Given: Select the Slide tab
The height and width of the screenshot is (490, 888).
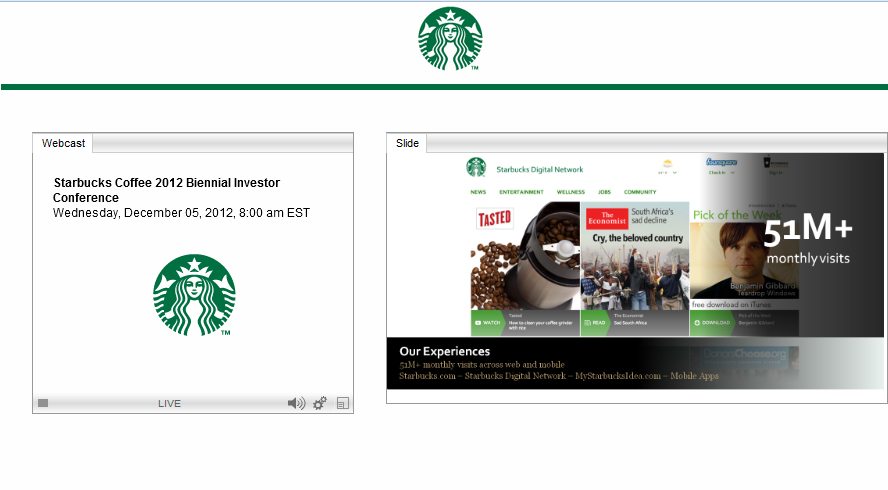Looking at the screenshot, I should [x=407, y=143].
